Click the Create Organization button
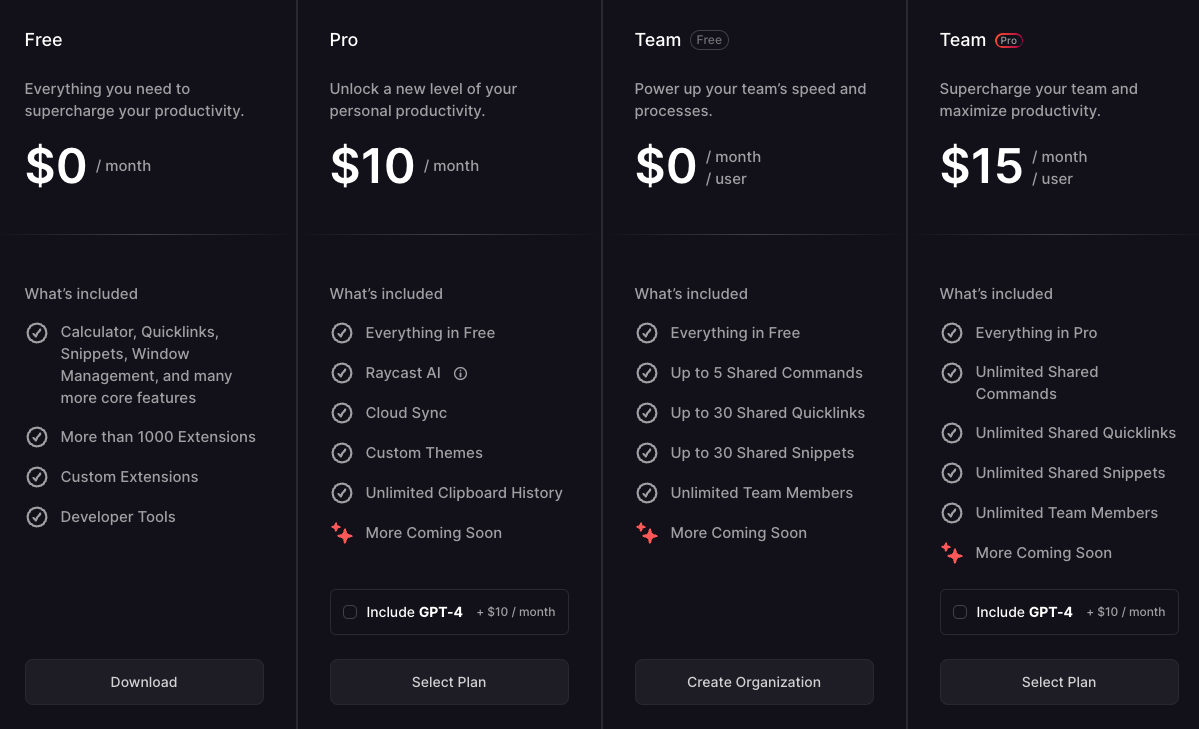 [x=754, y=682]
